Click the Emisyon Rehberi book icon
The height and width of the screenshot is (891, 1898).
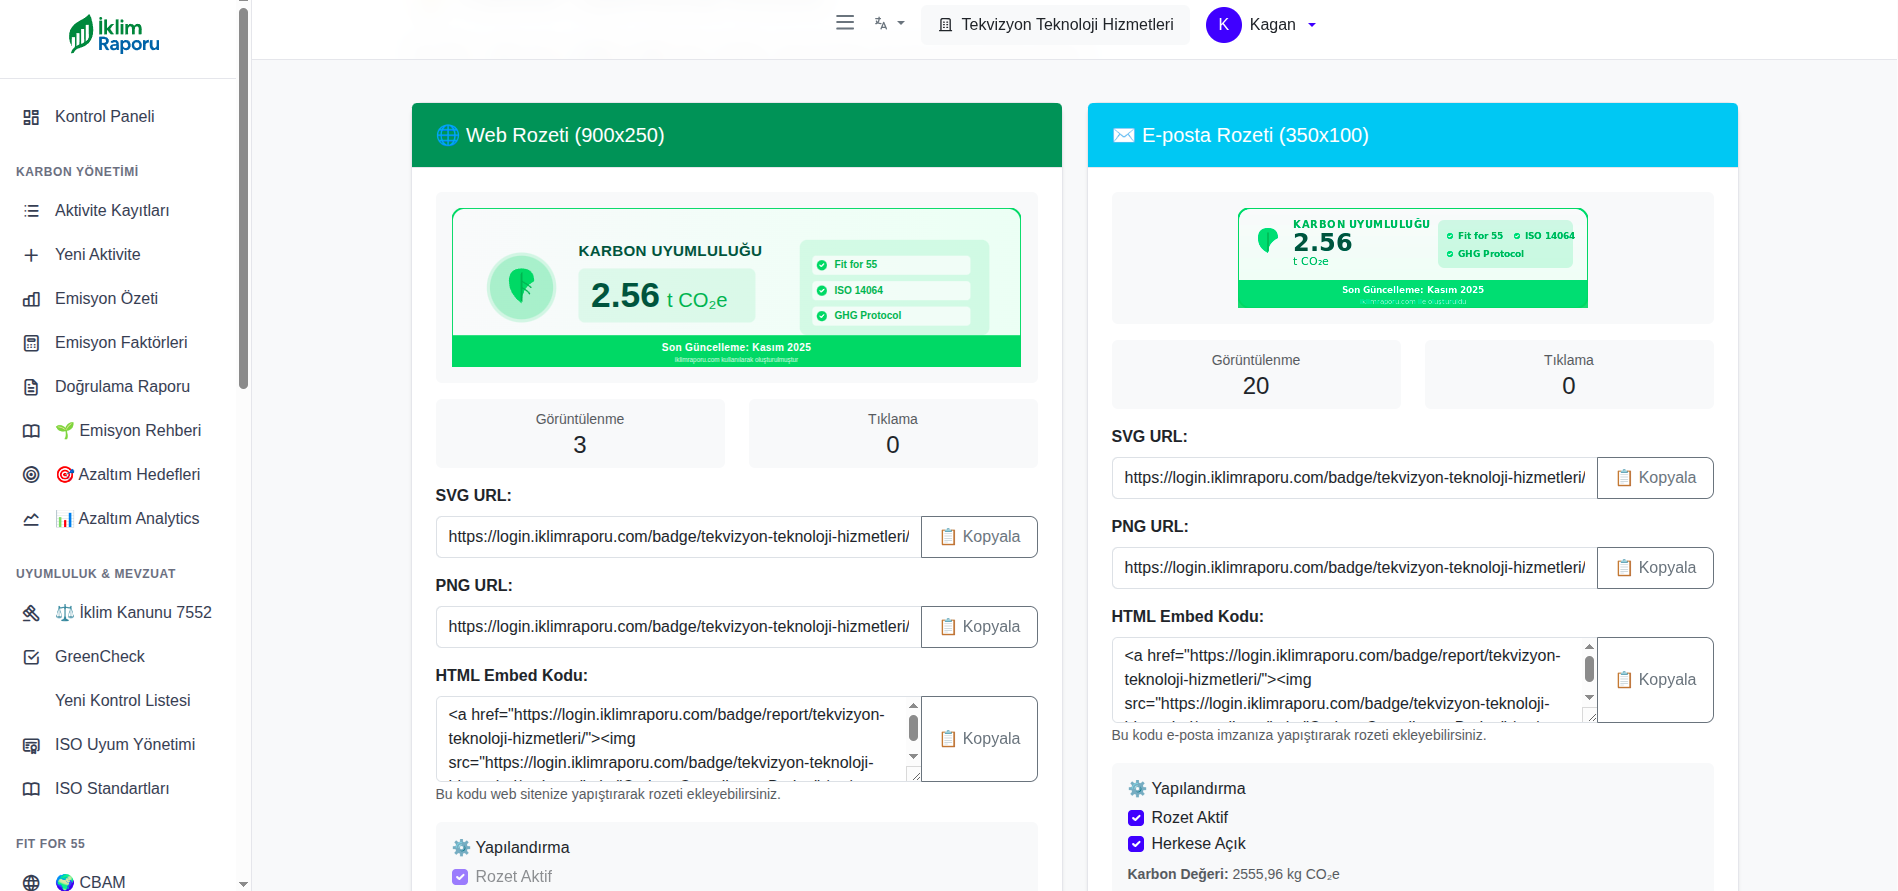tap(31, 431)
